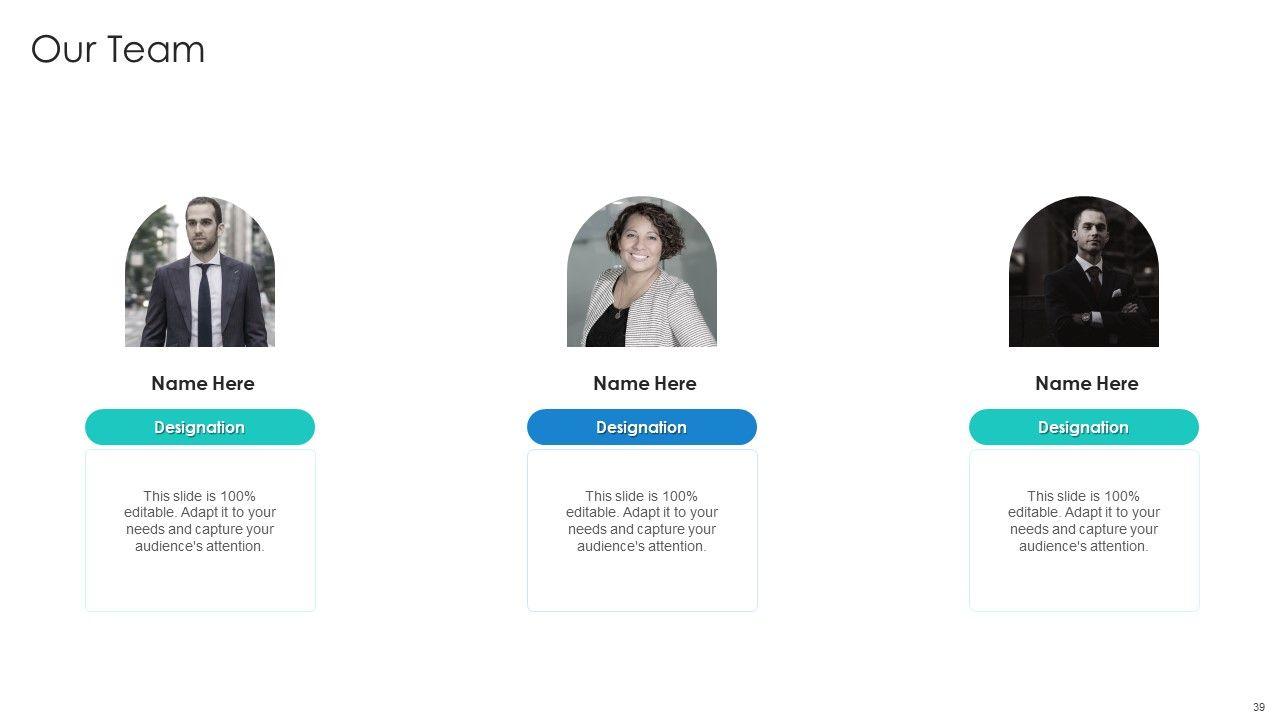Click the bottom border of left description card

pyautogui.click(x=200, y=610)
